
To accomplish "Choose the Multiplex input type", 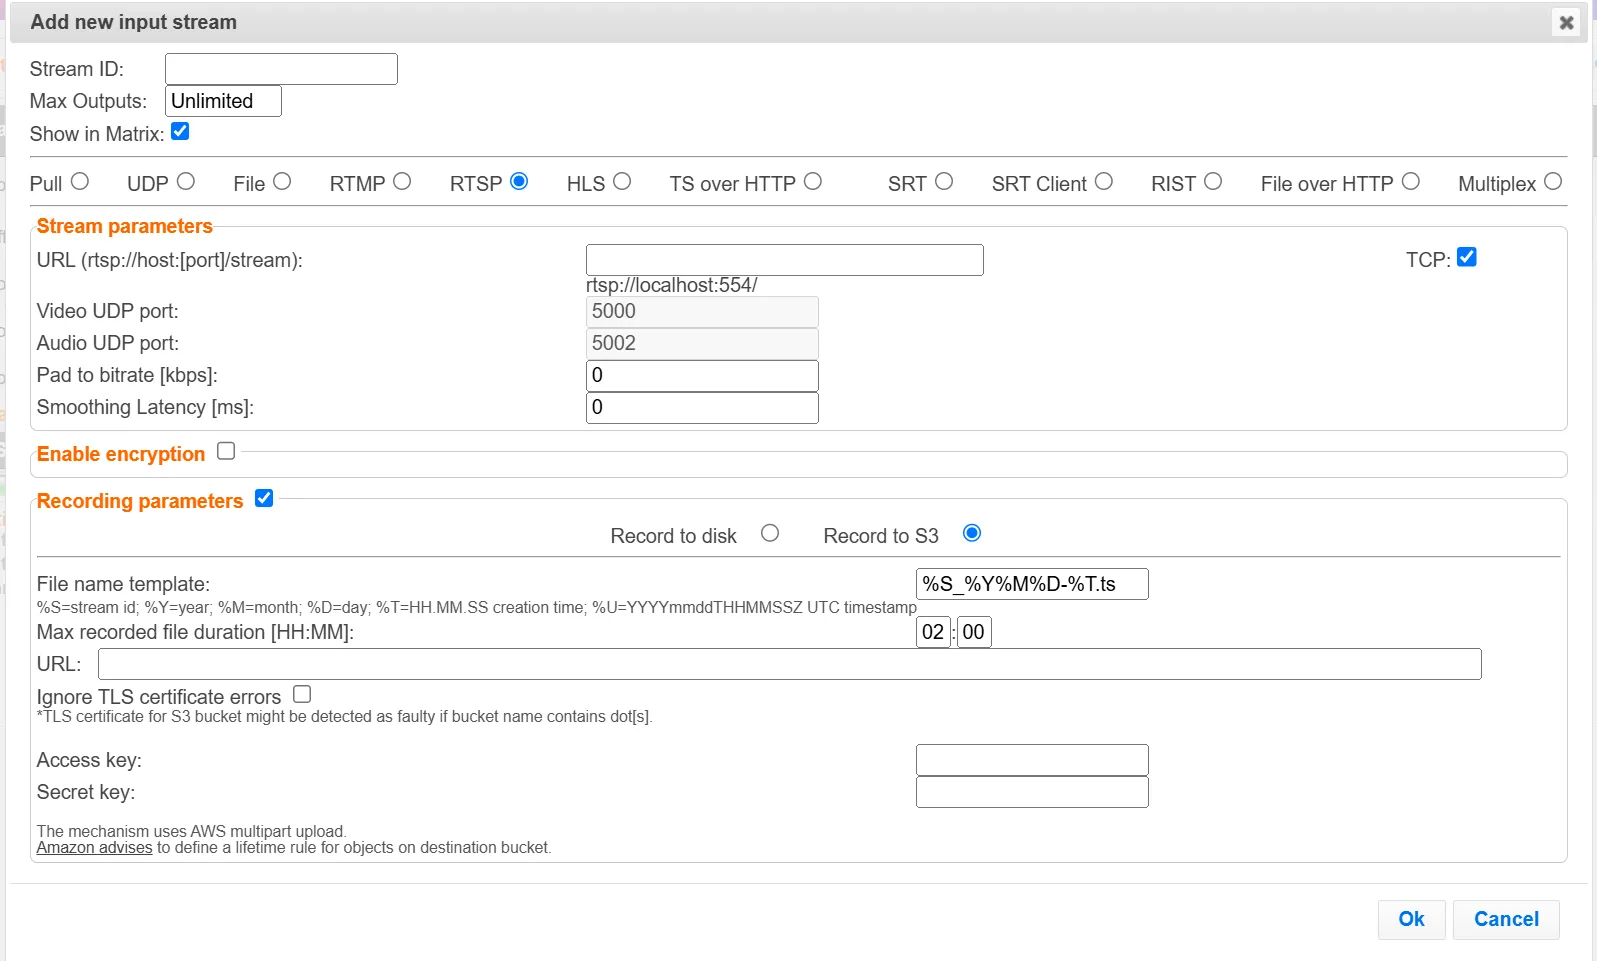I will pyautogui.click(x=1553, y=181).
